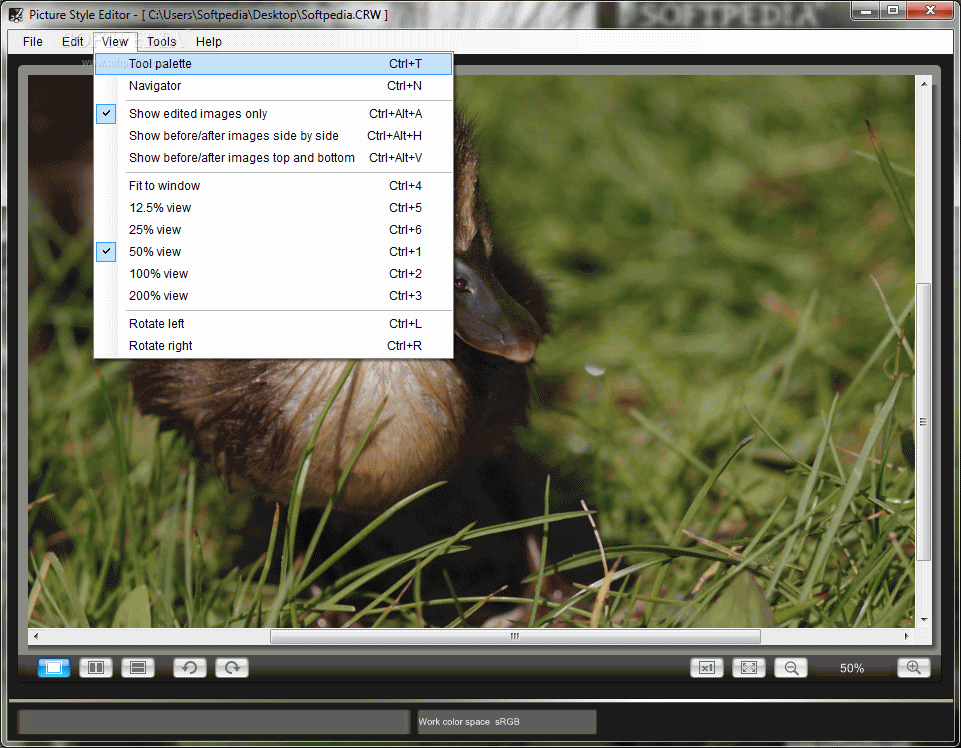Click the horizontal scrollbar thumb
The height and width of the screenshot is (748, 961).
[515, 636]
